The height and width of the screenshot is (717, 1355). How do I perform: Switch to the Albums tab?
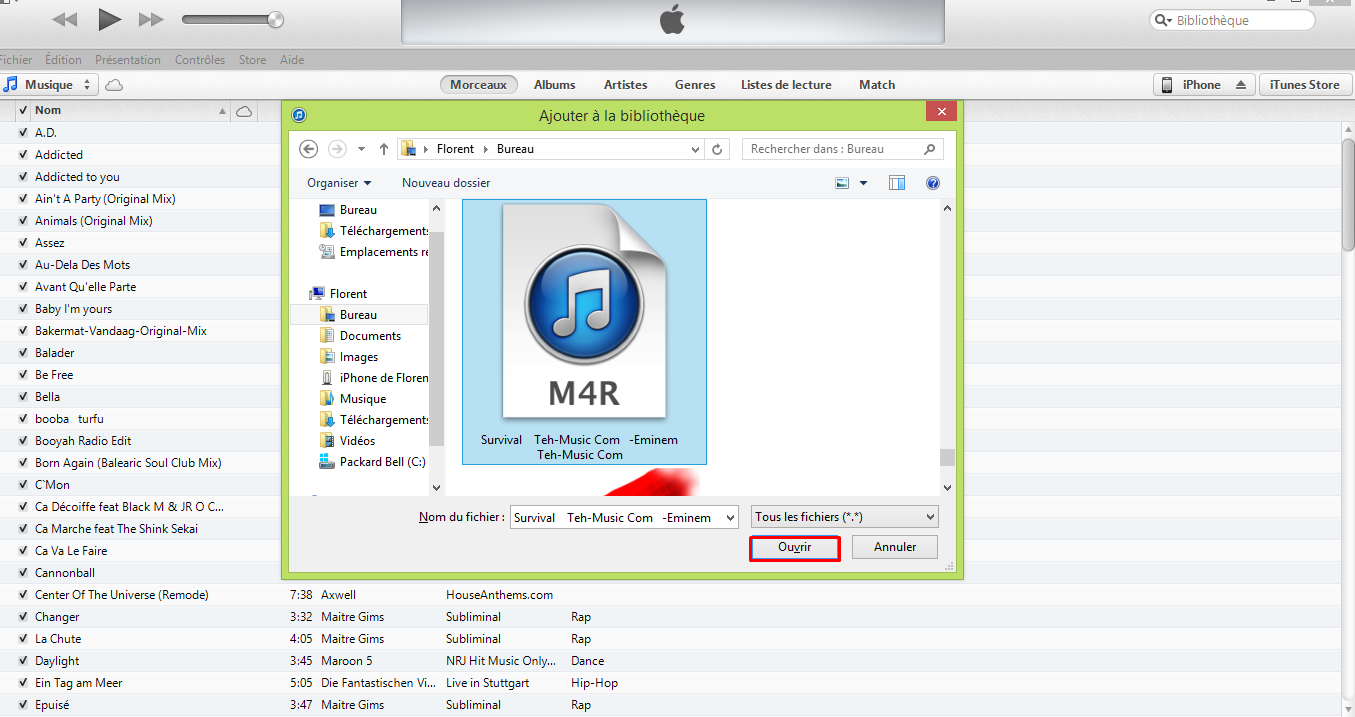click(554, 85)
